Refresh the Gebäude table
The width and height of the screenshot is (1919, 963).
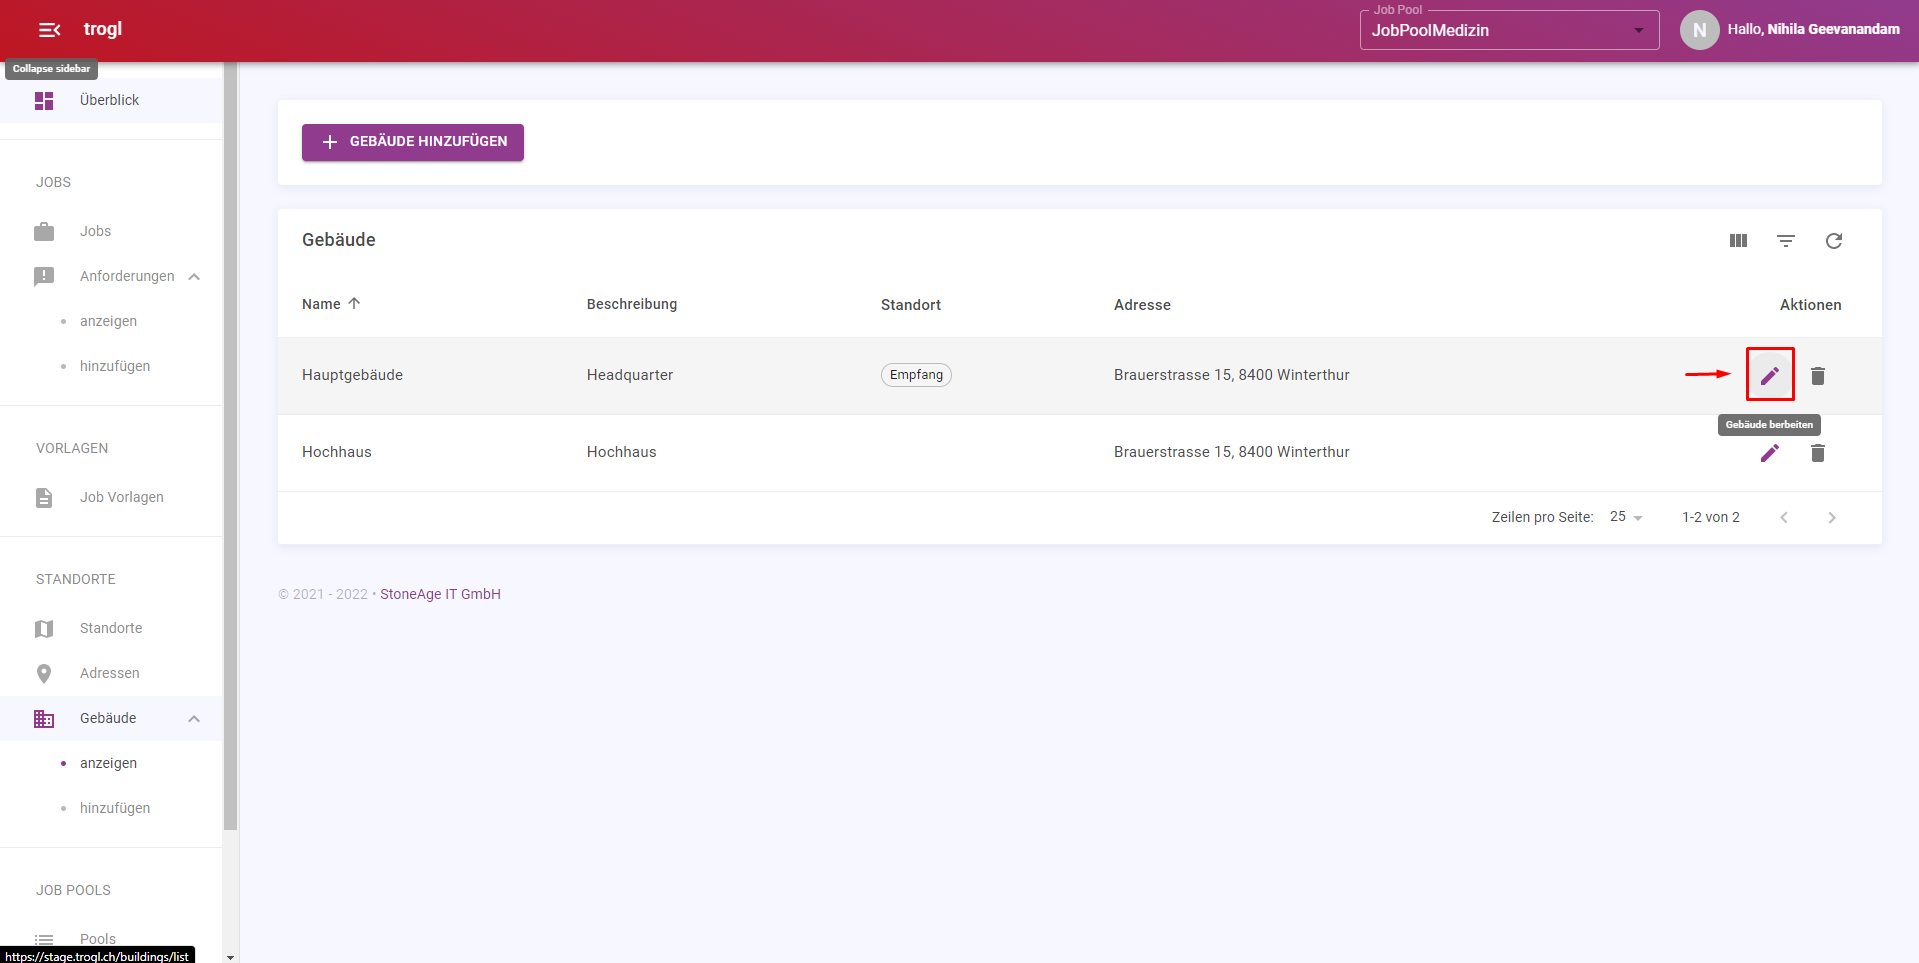(x=1834, y=241)
